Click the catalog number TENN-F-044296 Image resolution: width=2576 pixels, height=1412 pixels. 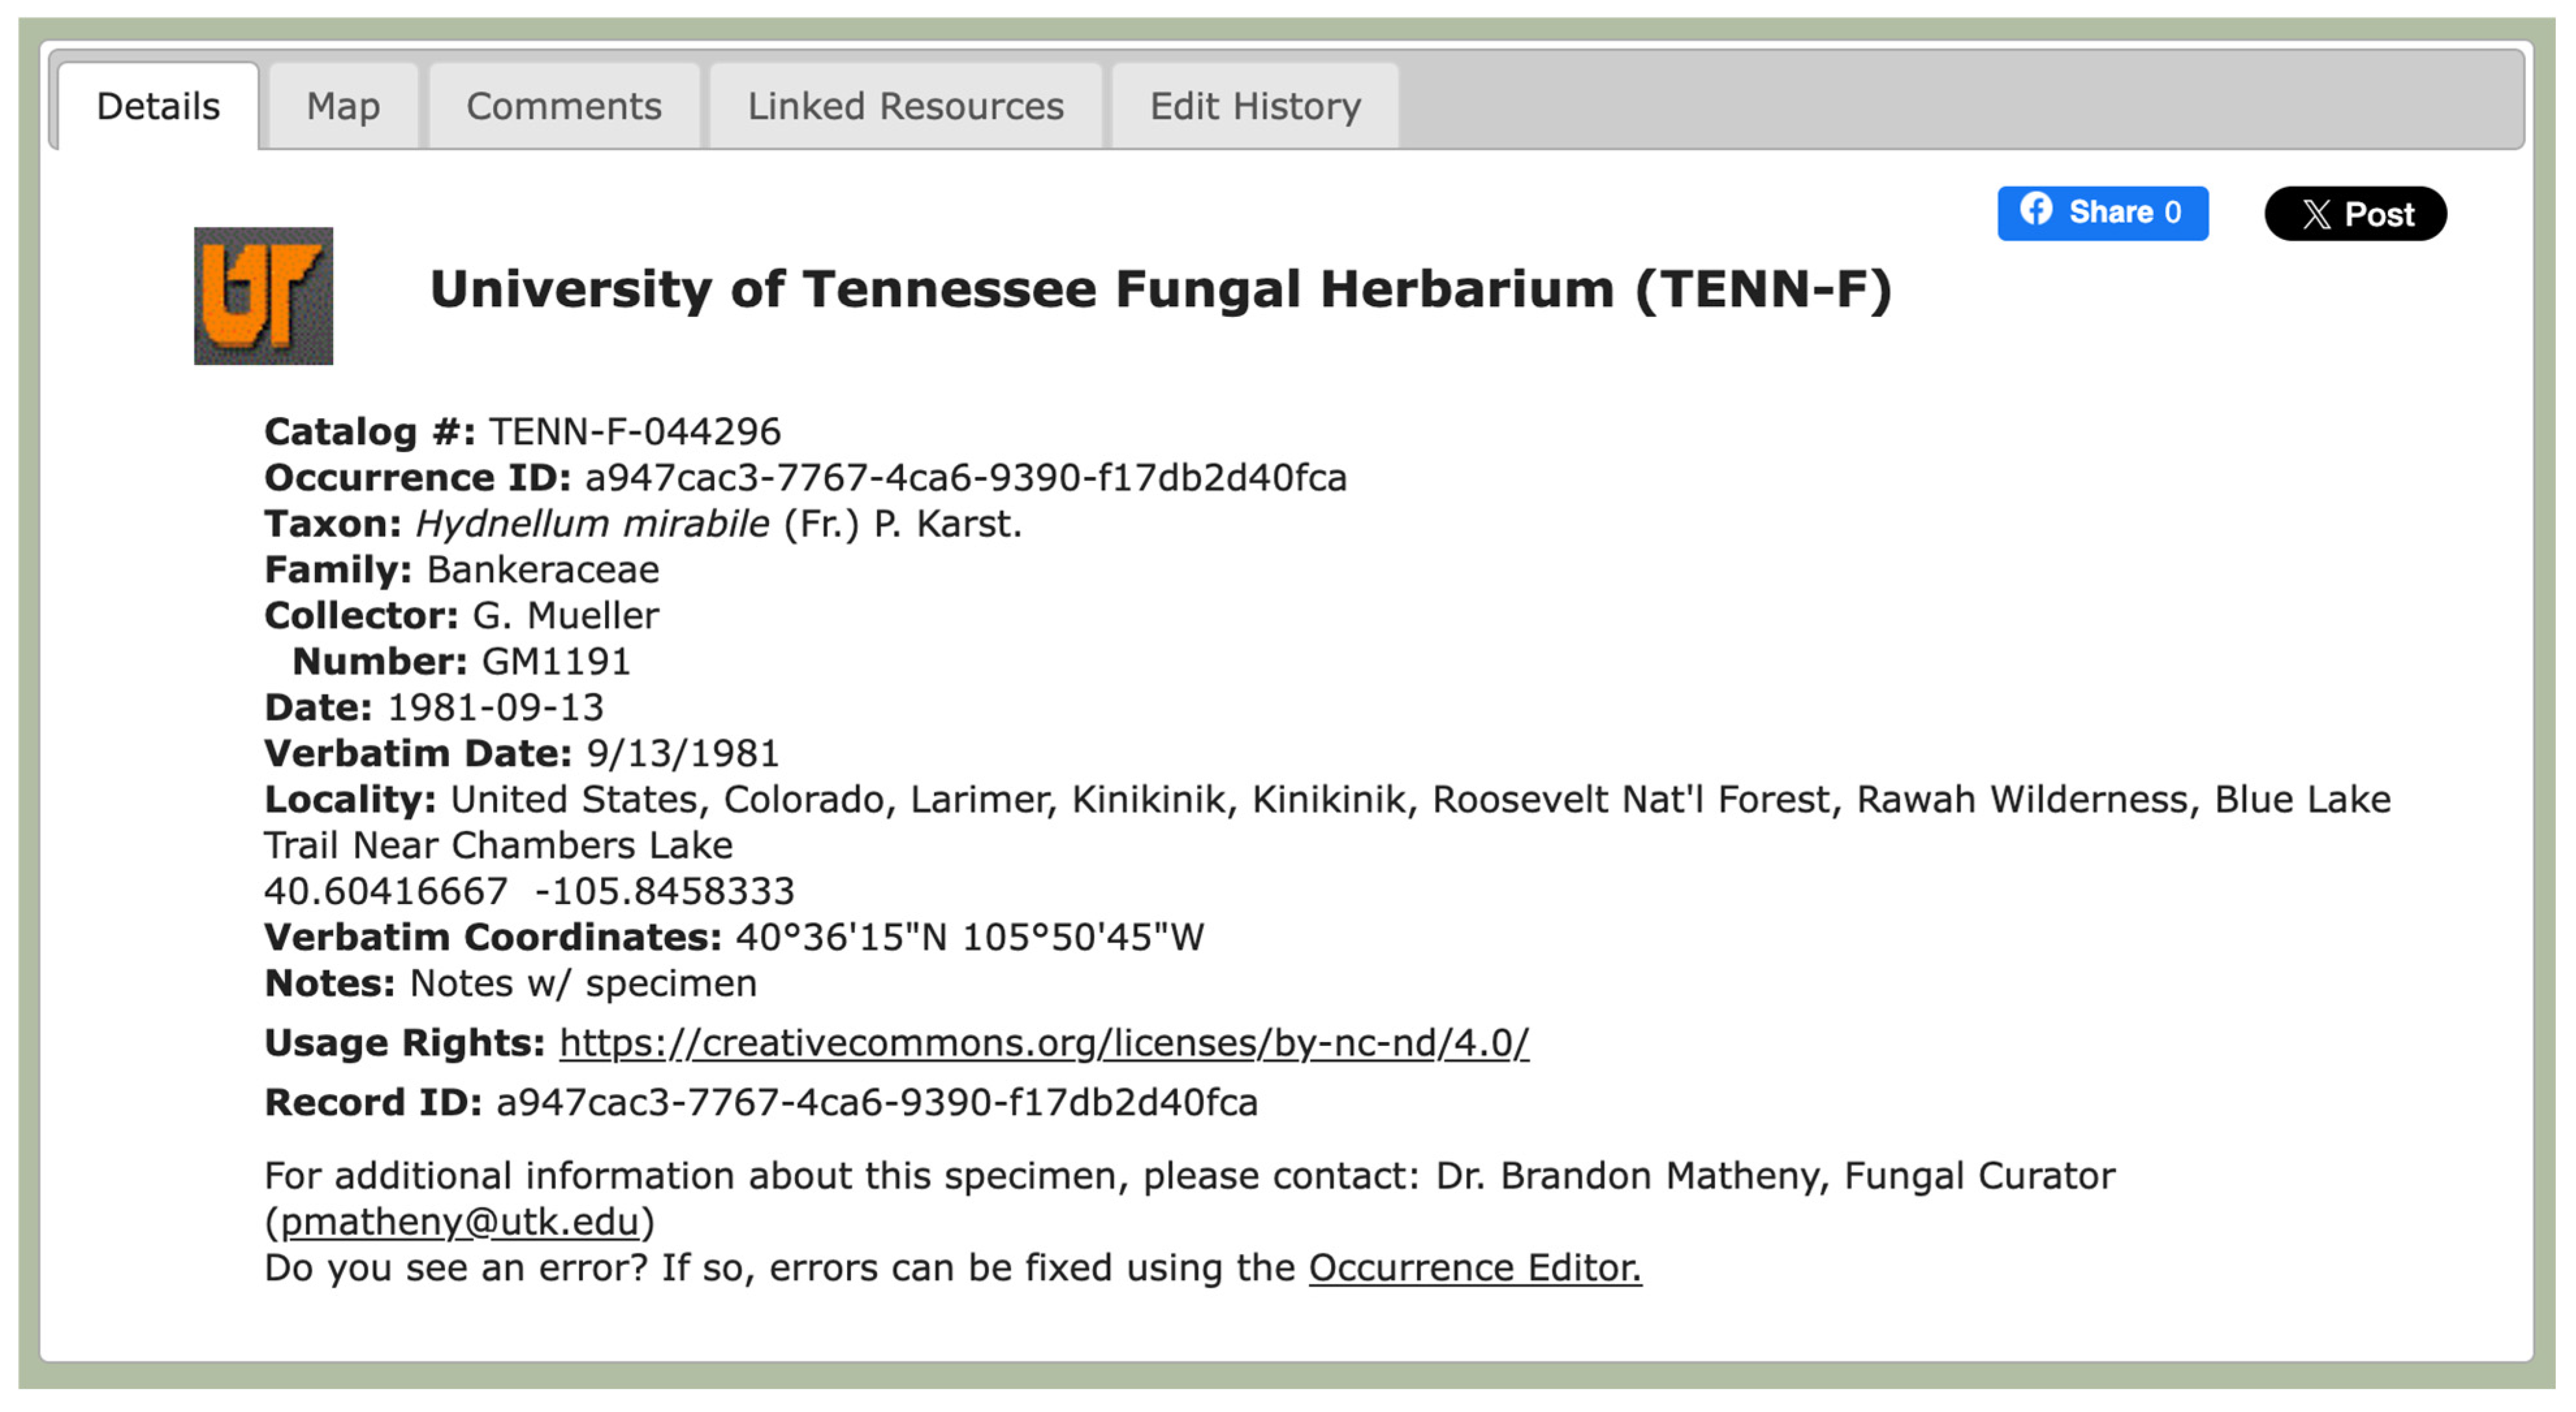[634, 431]
